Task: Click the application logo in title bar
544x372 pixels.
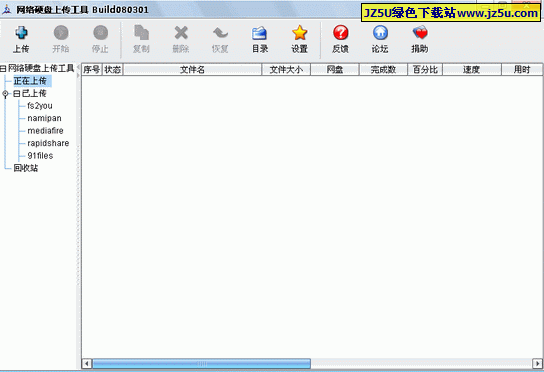Action: 7,9
